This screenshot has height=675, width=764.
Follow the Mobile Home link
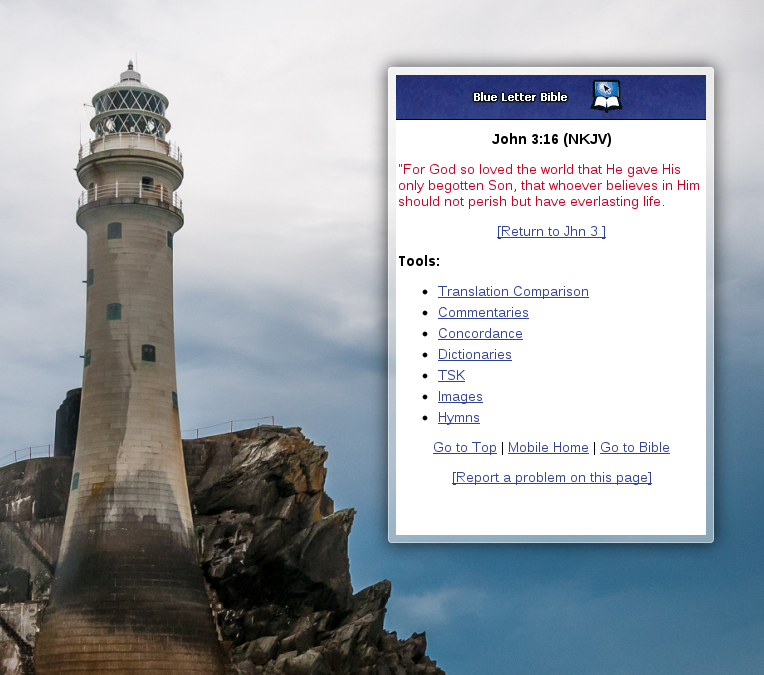[548, 447]
